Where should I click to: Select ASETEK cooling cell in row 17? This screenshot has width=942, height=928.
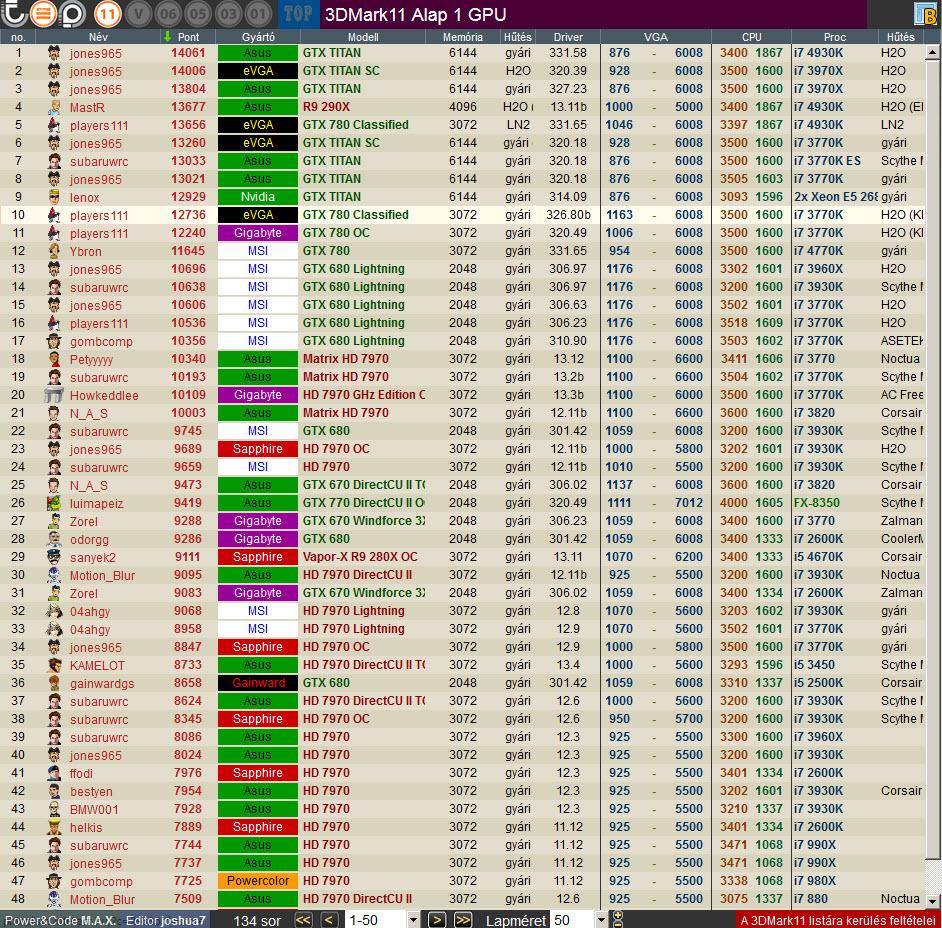pyautogui.click(x=901, y=341)
